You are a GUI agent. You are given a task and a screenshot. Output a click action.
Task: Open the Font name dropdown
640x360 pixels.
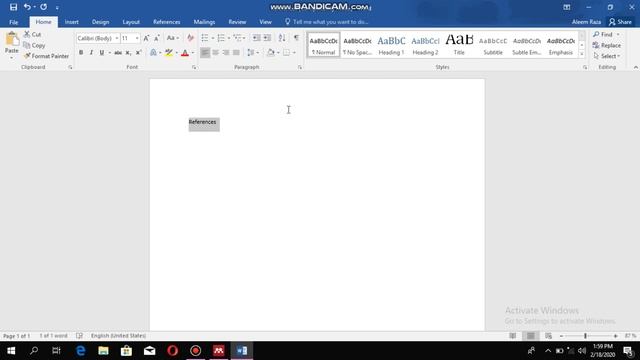click(x=117, y=38)
